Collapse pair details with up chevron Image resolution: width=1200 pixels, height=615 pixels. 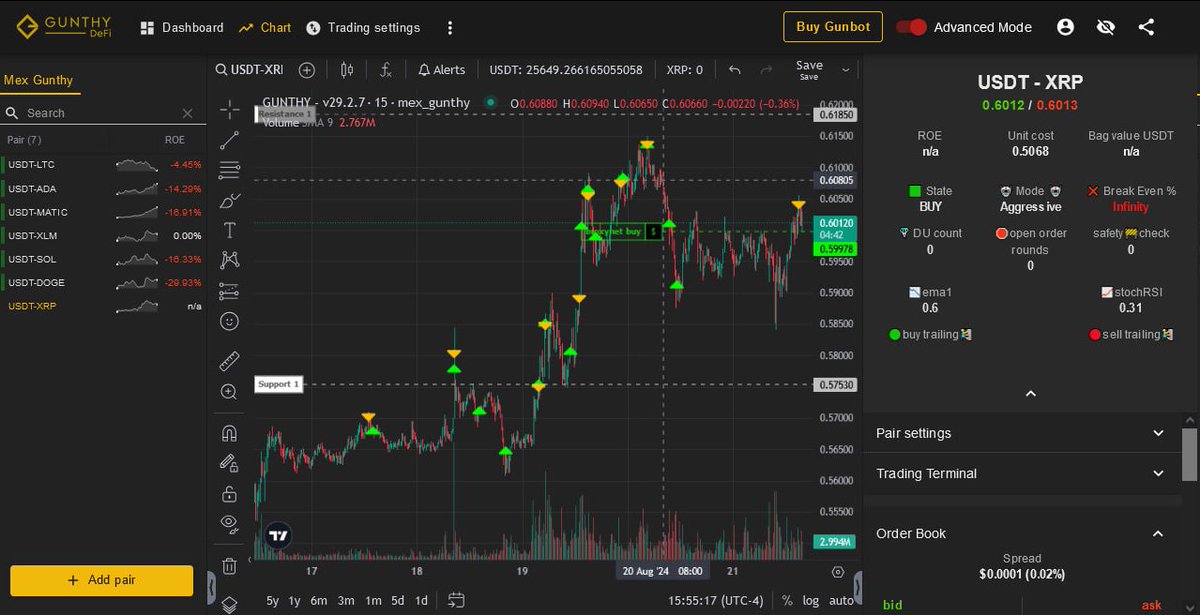point(1030,393)
